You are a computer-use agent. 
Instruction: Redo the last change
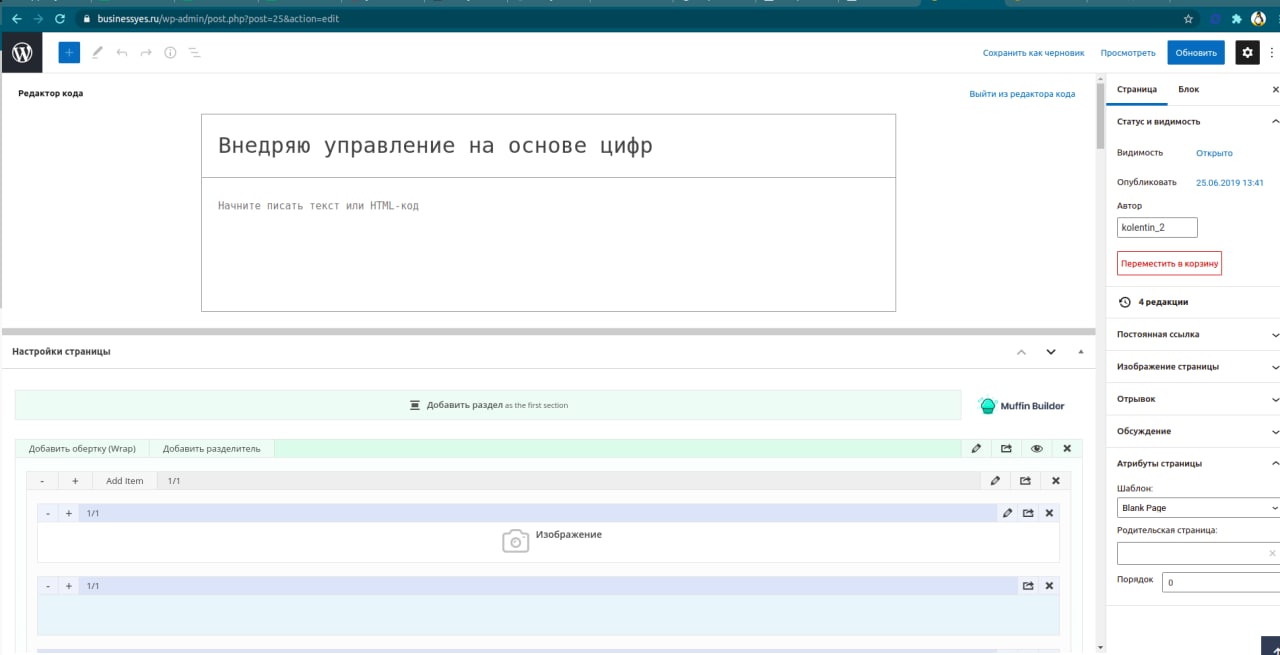point(146,53)
